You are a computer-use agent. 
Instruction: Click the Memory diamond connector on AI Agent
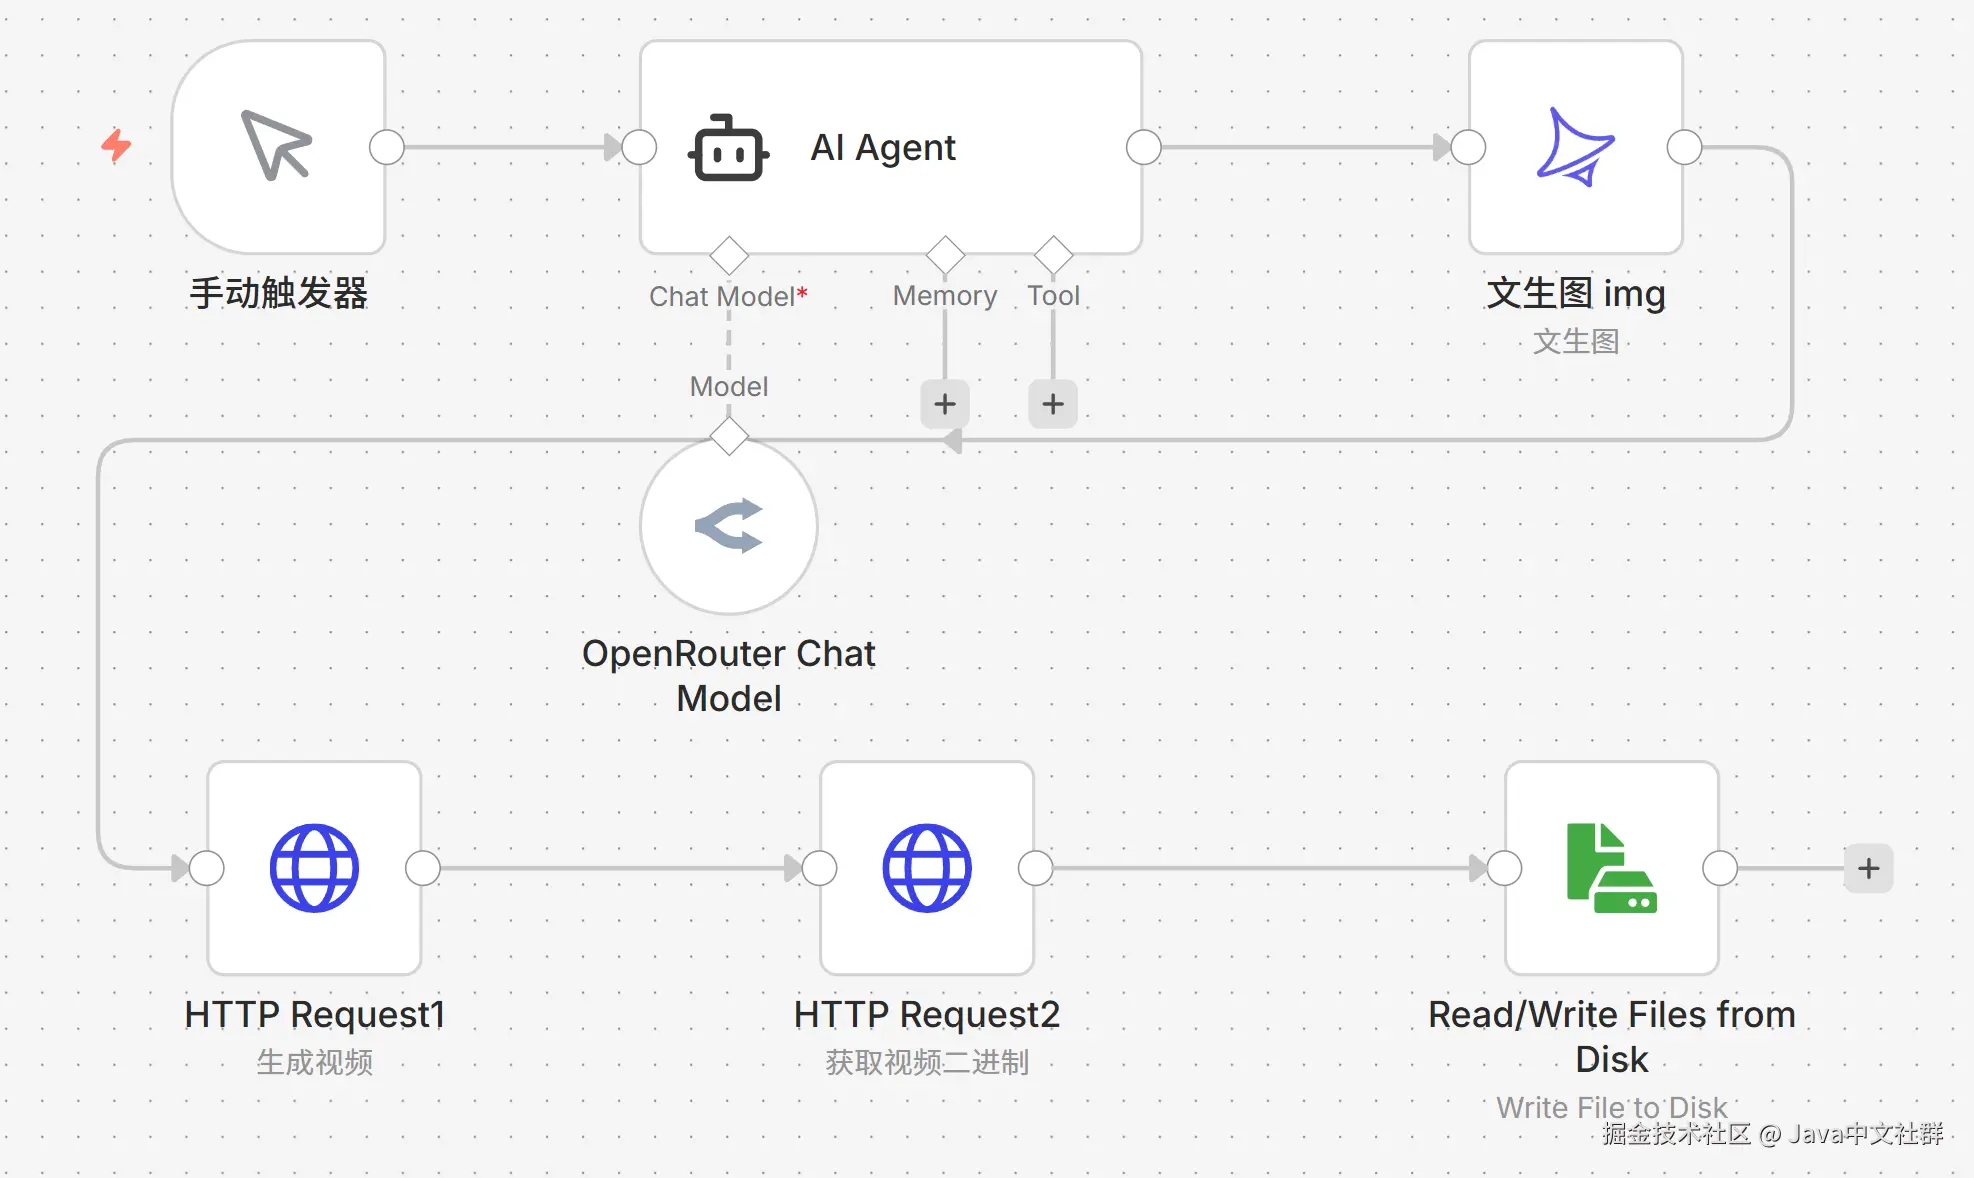coord(945,255)
